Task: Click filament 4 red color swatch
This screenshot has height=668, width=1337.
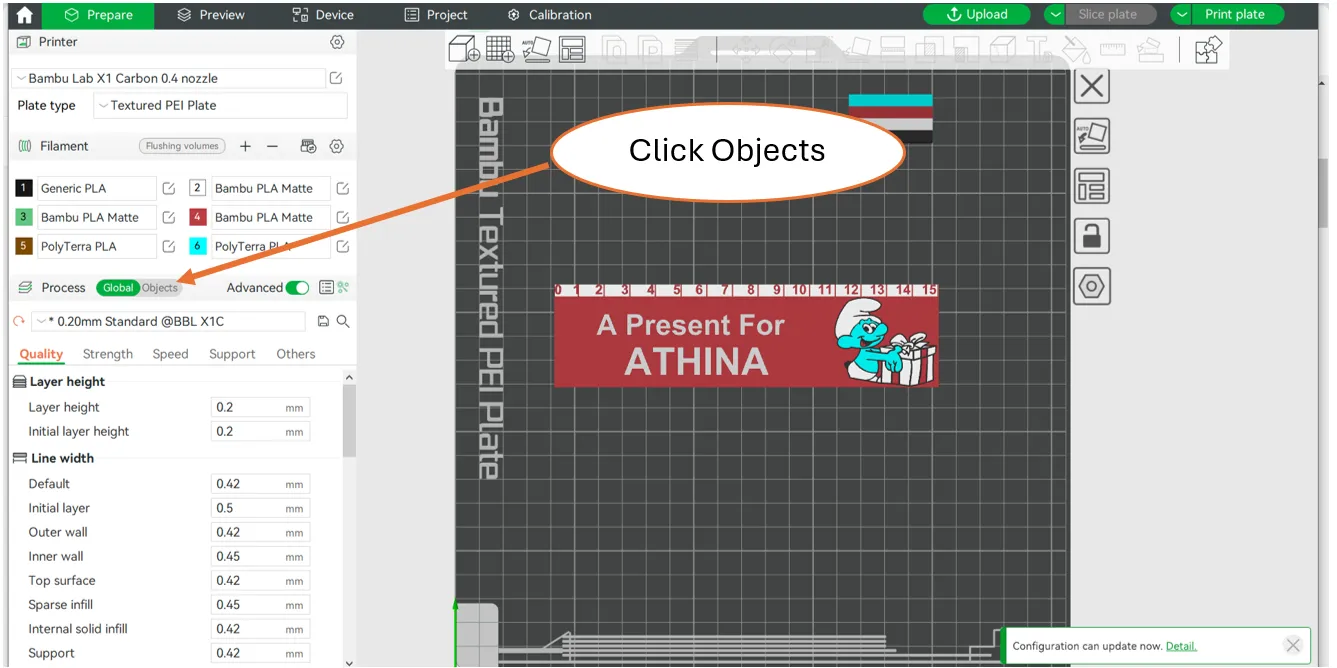Action: [197, 217]
